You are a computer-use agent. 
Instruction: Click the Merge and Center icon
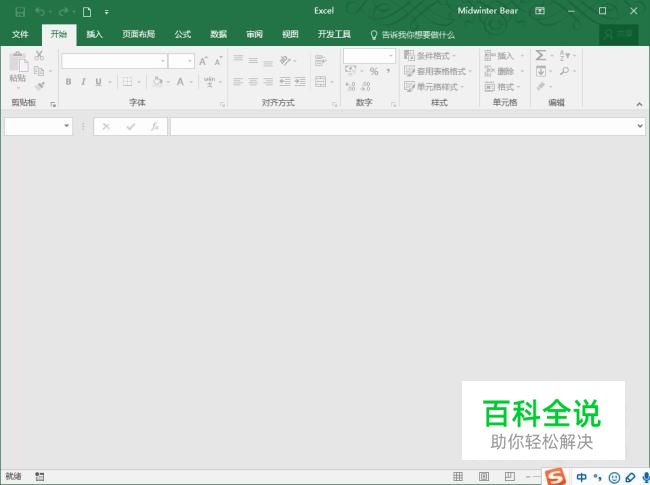point(320,81)
